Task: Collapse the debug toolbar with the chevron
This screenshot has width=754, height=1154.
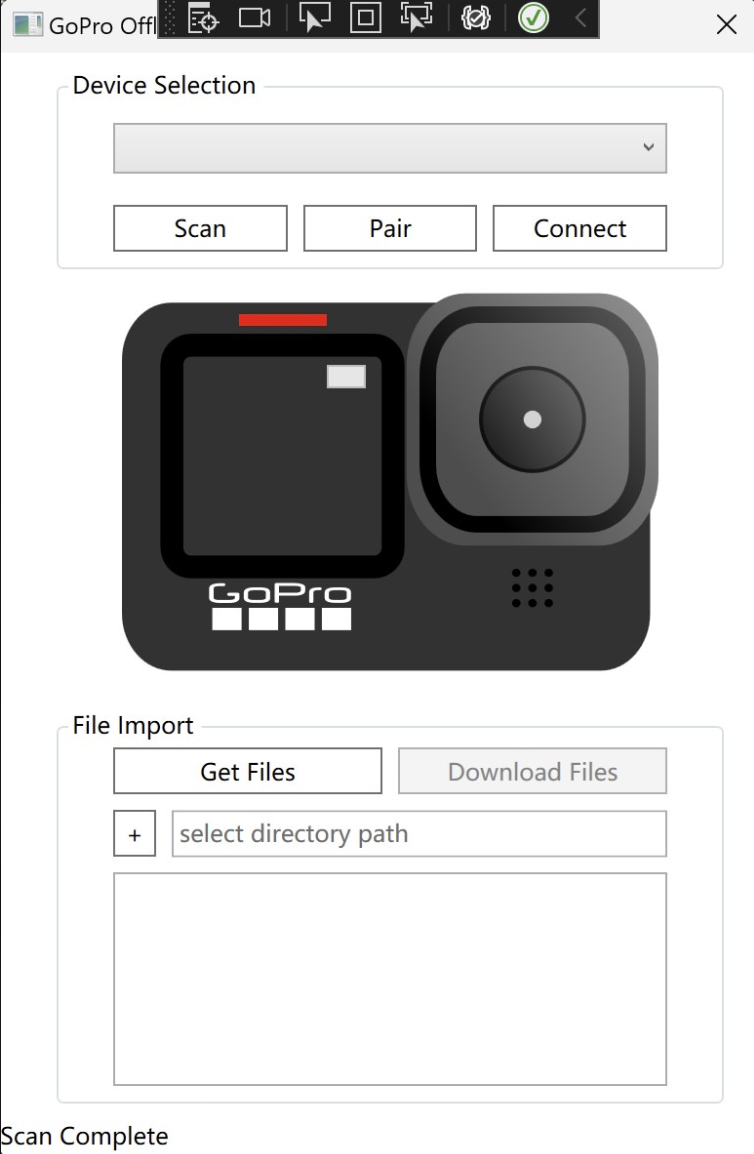Action: [581, 18]
